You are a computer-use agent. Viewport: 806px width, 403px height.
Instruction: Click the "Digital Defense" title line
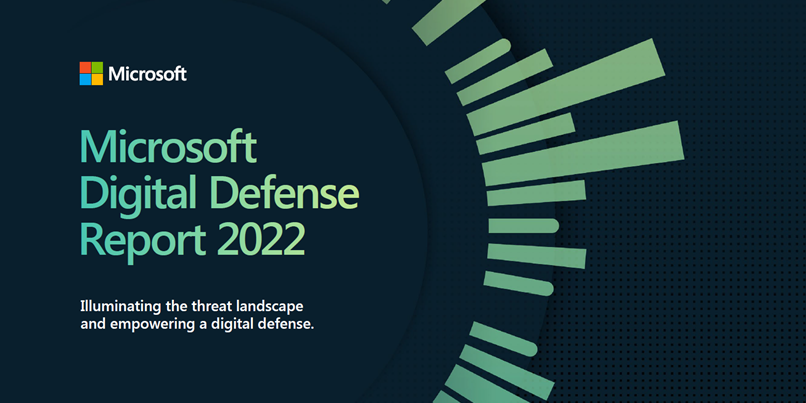click(x=219, y=194)
